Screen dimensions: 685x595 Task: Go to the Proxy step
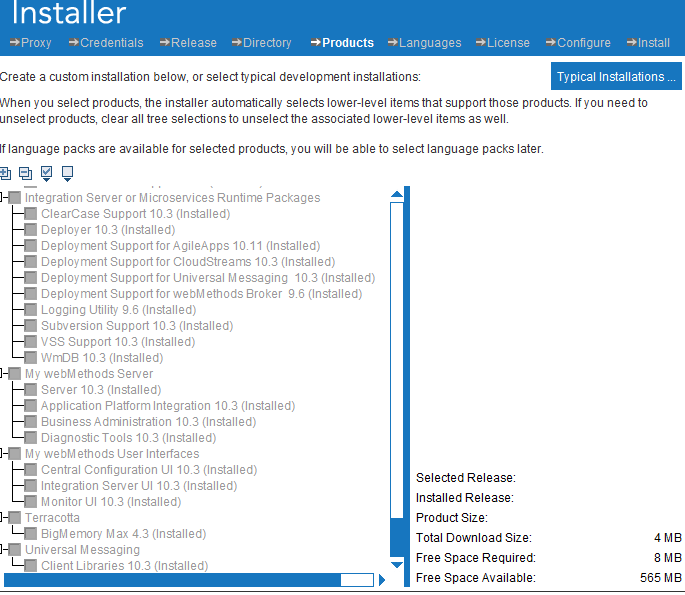coord(30,43)
